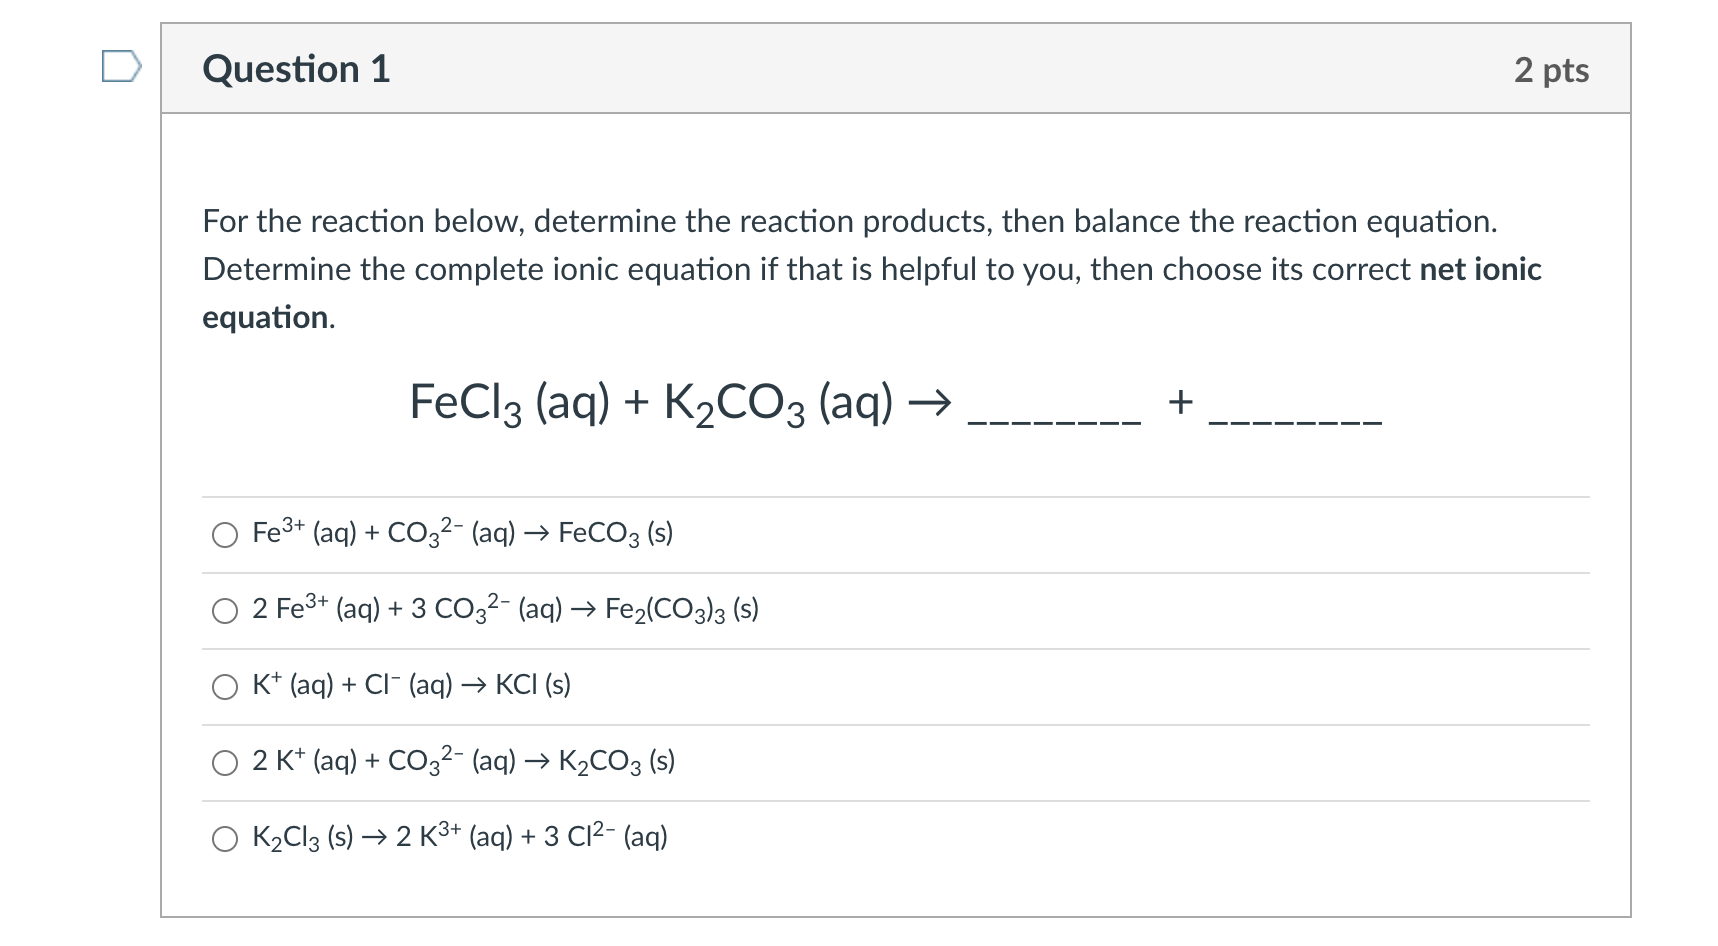Click the circle next to the K2CO3 (s) option
This screenshot has width=1718, height=946.
click(x=224, y=763)
